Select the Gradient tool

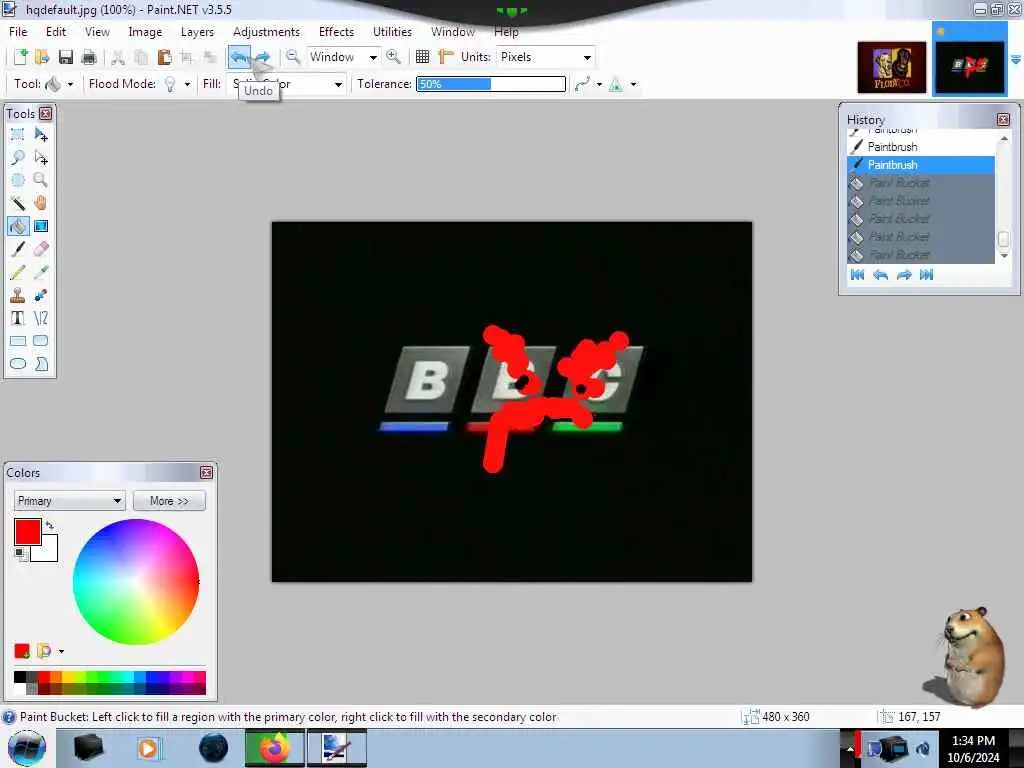[40, 226]
